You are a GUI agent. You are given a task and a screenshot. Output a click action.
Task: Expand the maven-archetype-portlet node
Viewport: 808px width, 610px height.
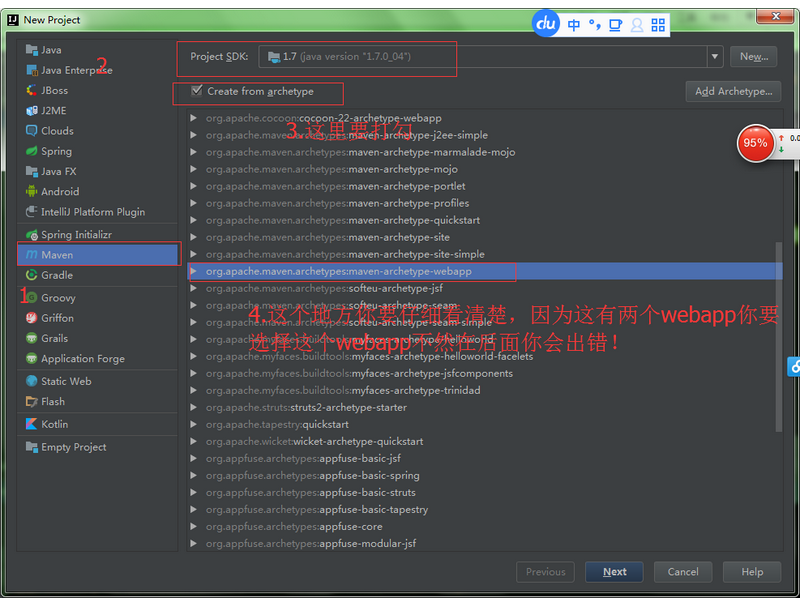[x=193, y=186]
